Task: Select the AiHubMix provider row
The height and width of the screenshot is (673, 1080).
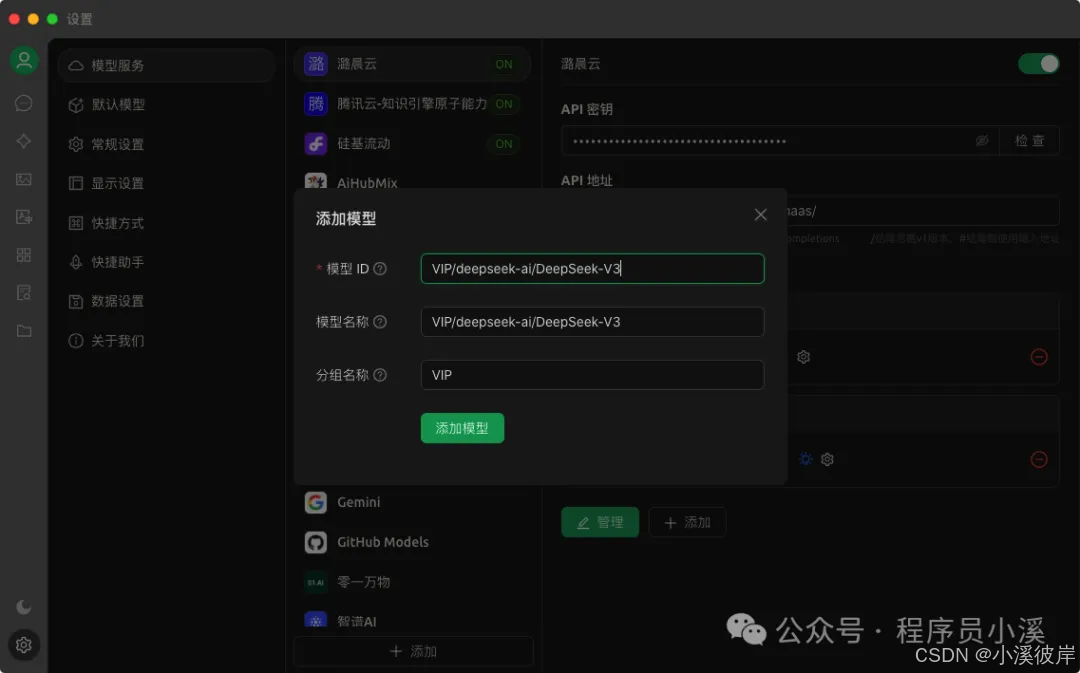Action: point(412,180)
